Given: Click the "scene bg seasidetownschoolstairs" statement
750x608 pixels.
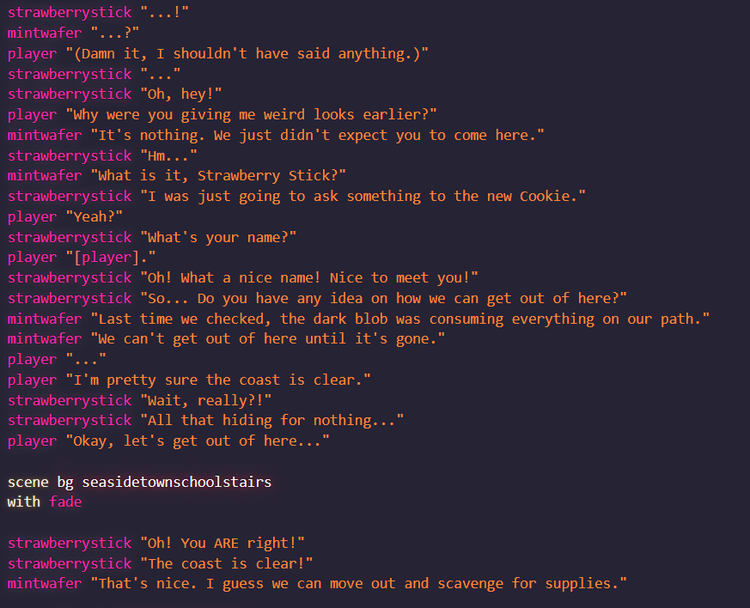Looking at the screenshot, I should [x=140, y=482].
